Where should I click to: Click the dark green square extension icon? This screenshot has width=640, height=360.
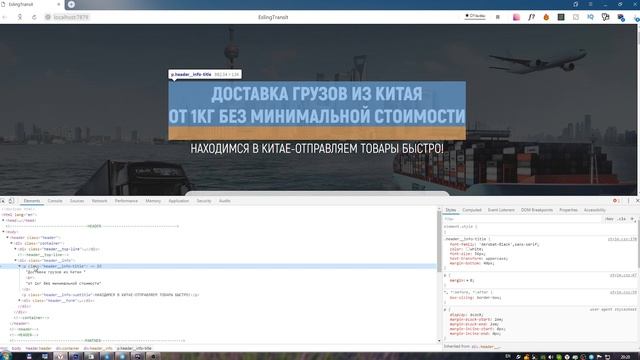point(561,17)
